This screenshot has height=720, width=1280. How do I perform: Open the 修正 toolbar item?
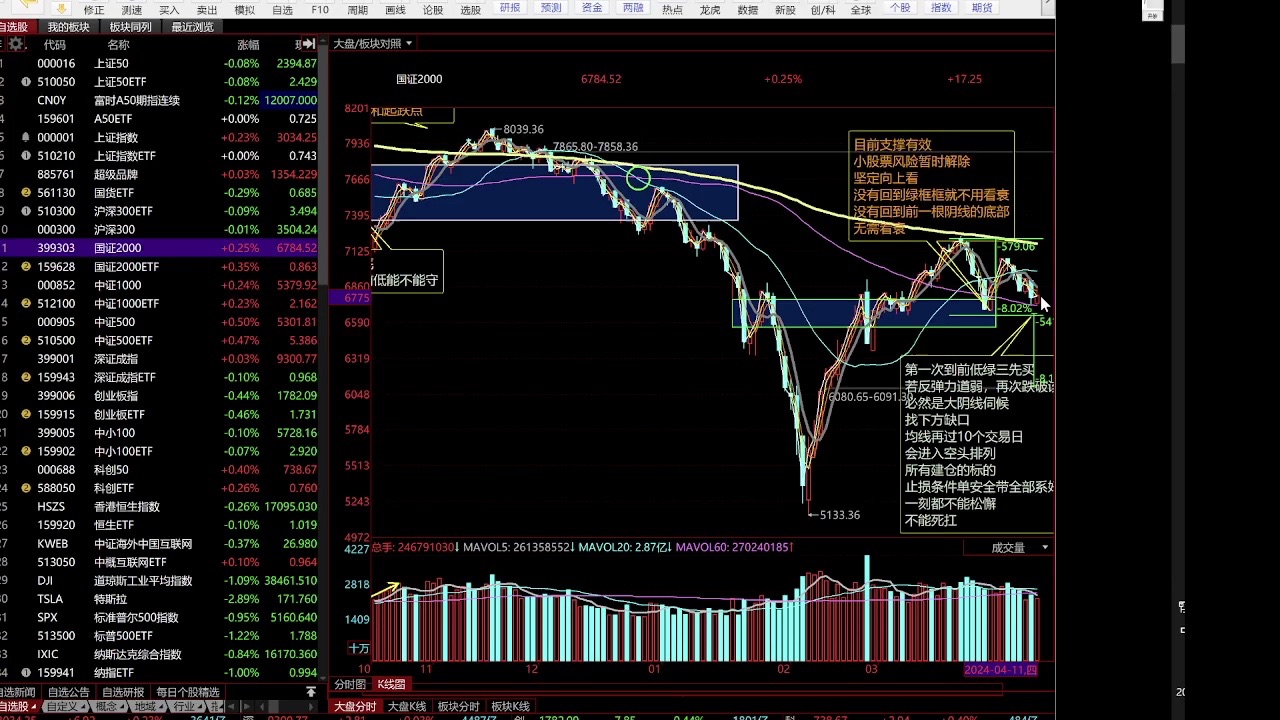(x=94, y=10)
